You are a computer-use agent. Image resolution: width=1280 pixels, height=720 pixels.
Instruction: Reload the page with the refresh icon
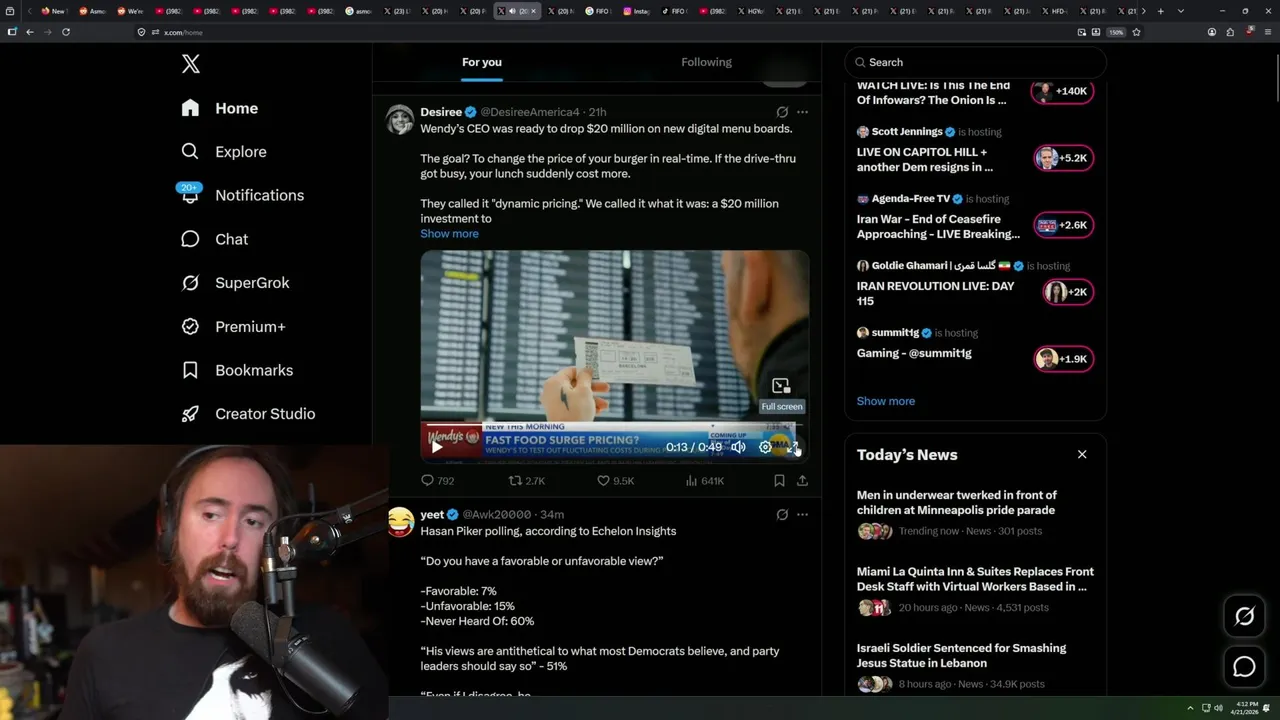pyautogui.click(x=66, y=32)
